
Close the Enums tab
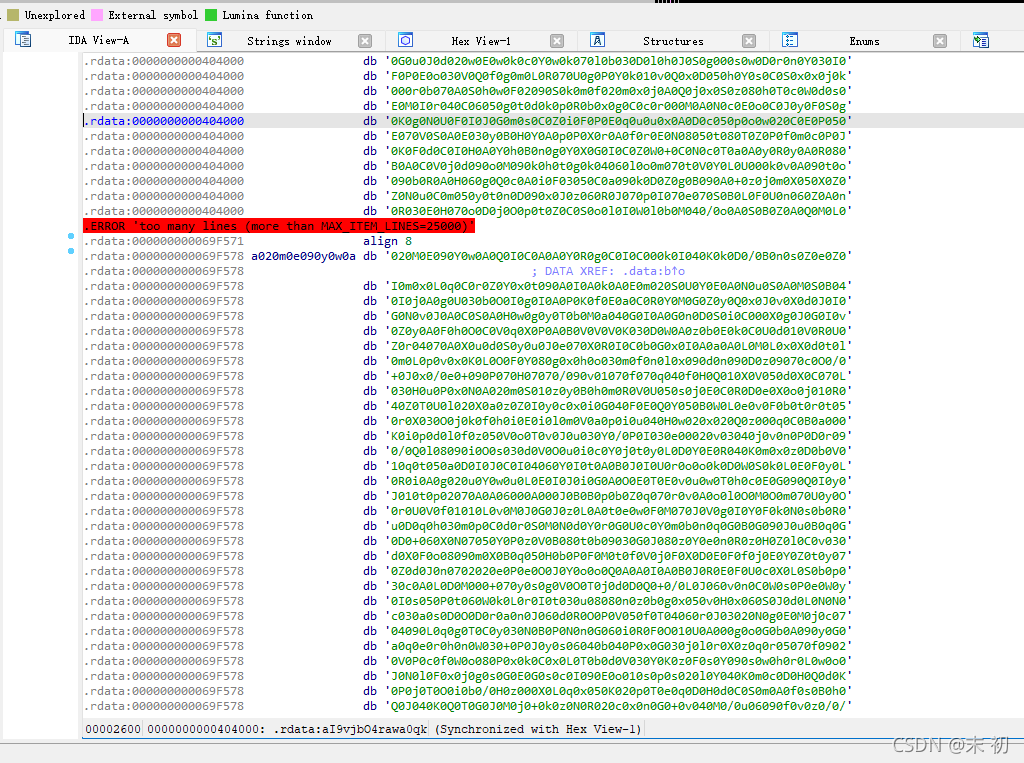pyautogui.click(x=940, y=41)
